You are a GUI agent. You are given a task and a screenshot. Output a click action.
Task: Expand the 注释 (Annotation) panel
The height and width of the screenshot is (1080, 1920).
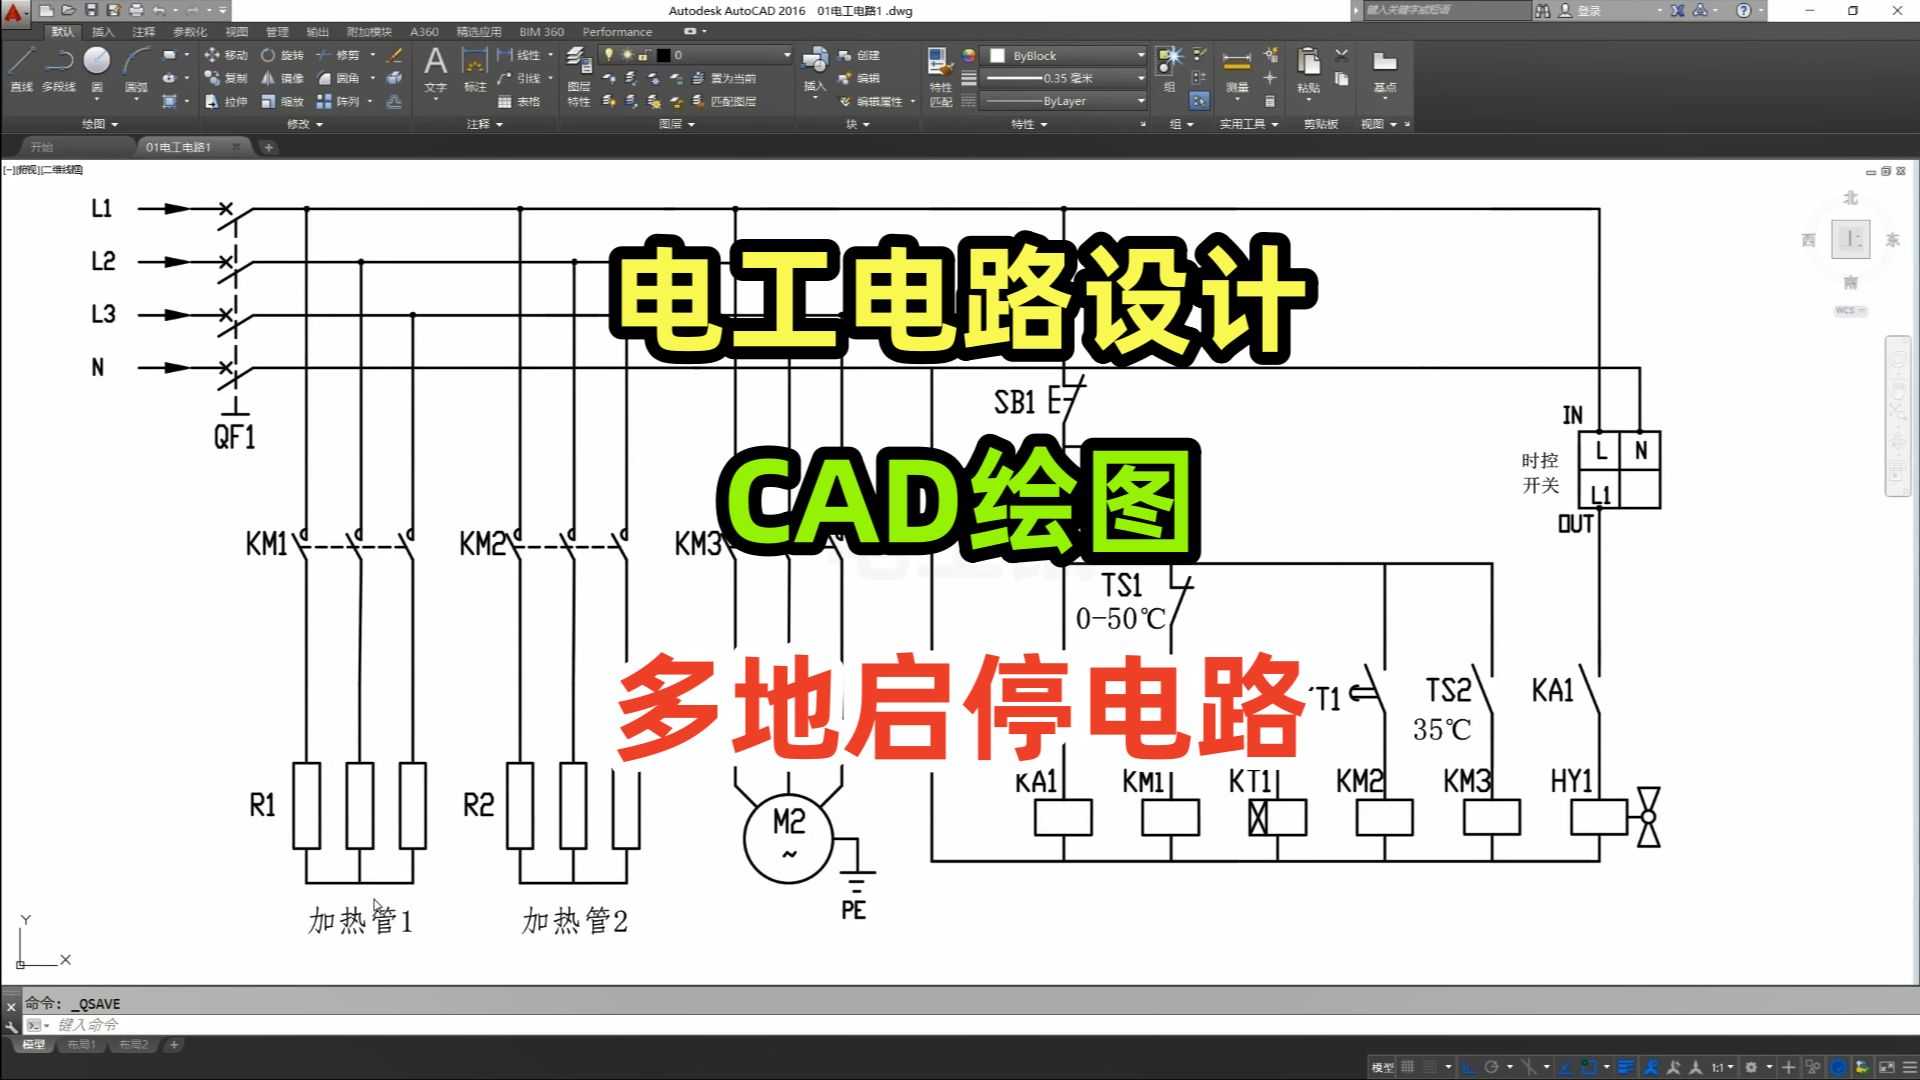(x=484, y=124)
